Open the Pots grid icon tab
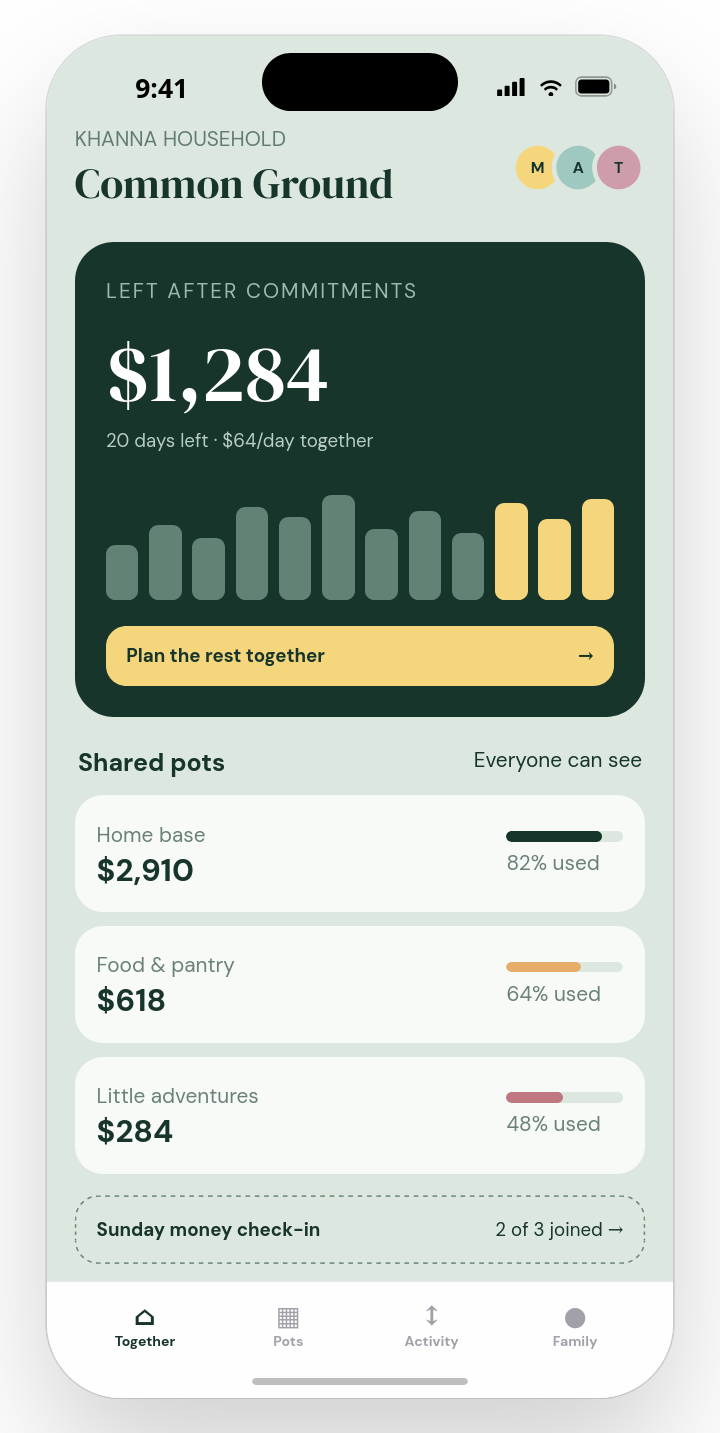This screenshot has height=1433, width=720. 288,1317
